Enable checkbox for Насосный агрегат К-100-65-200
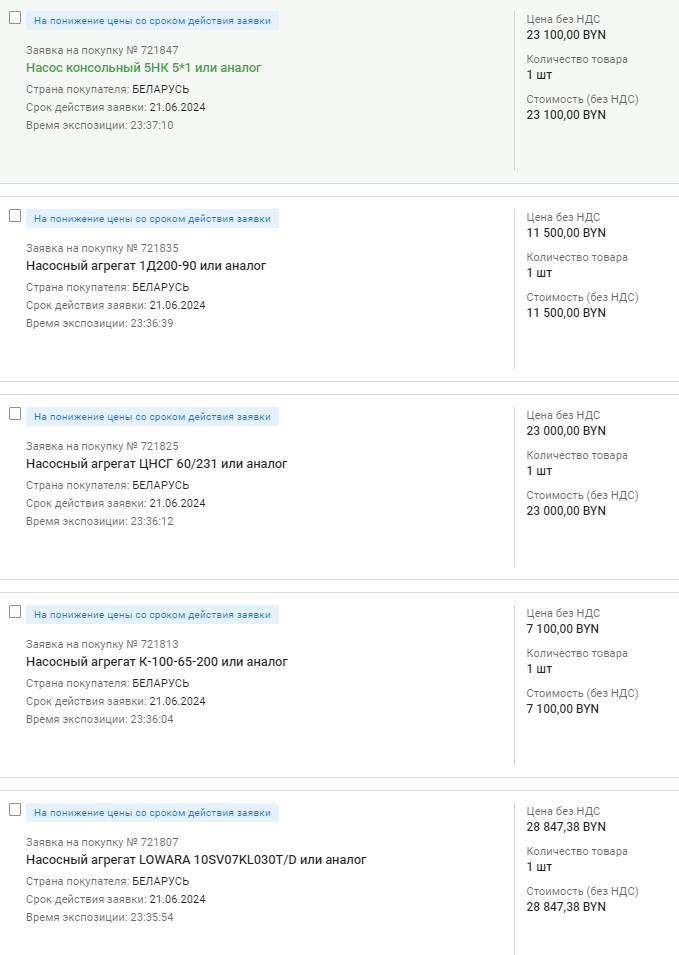This screenshot has height=955, width=679. (15, 612)
